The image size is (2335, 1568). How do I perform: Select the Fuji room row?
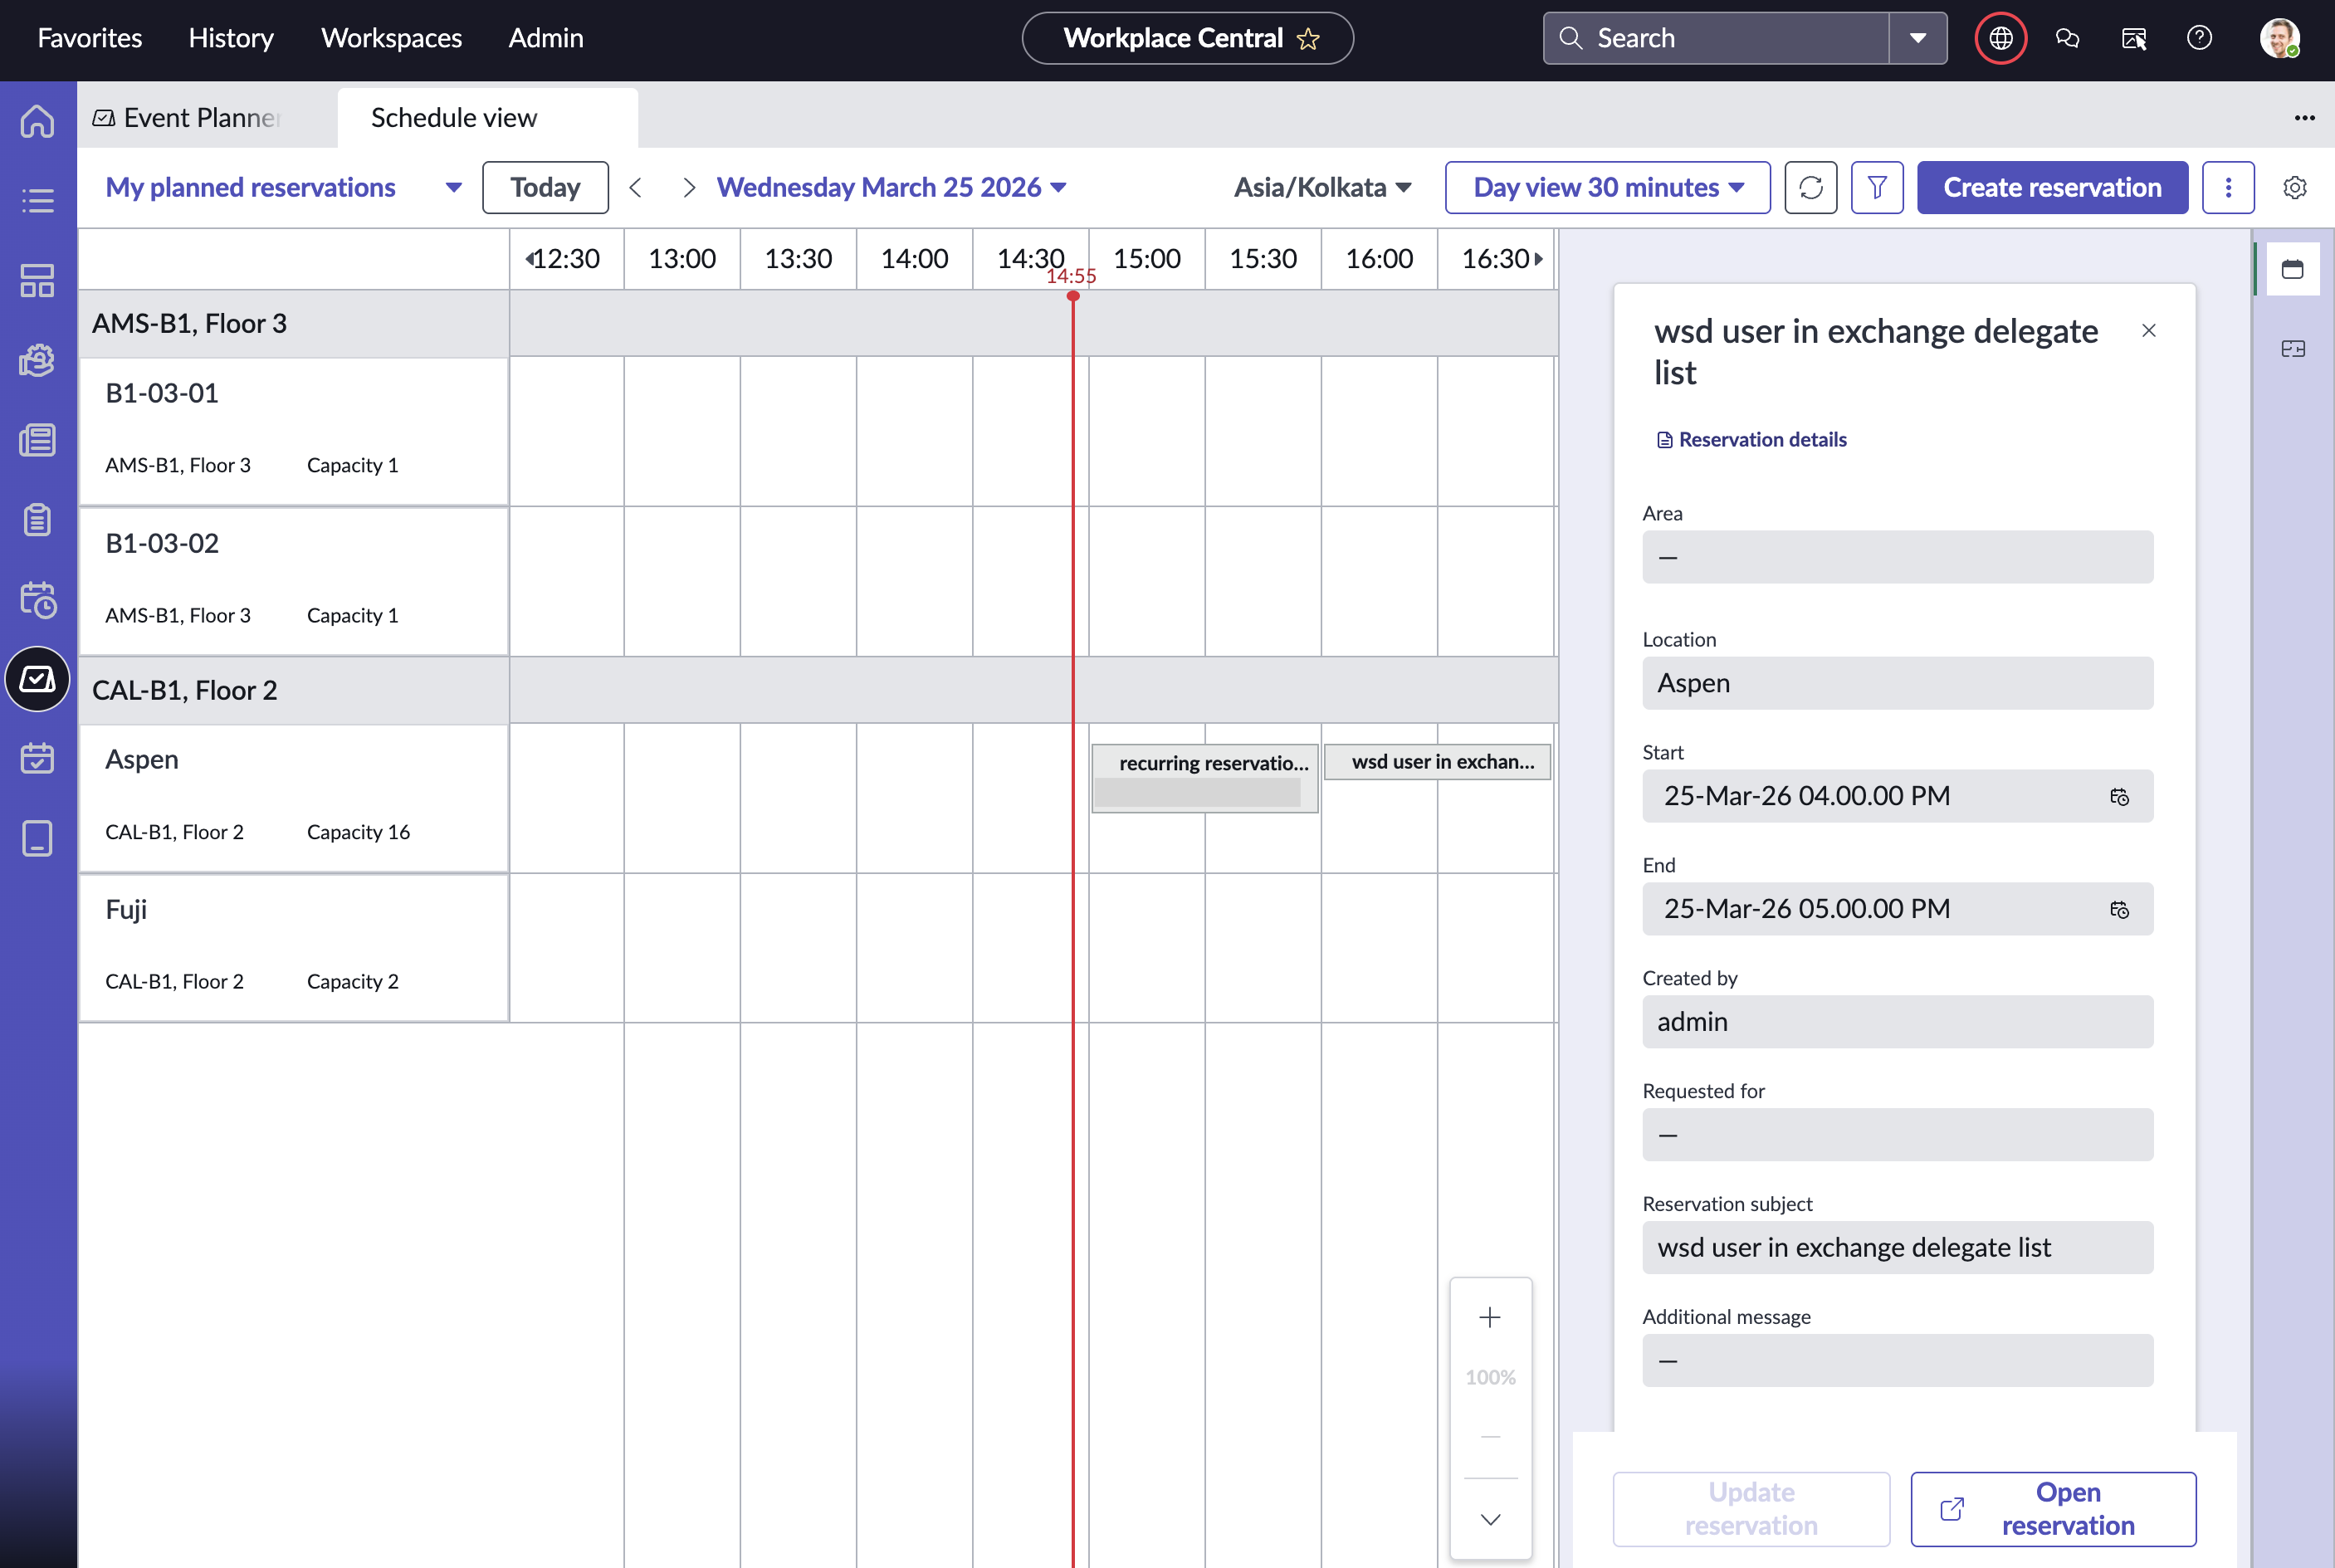(293, 947)
